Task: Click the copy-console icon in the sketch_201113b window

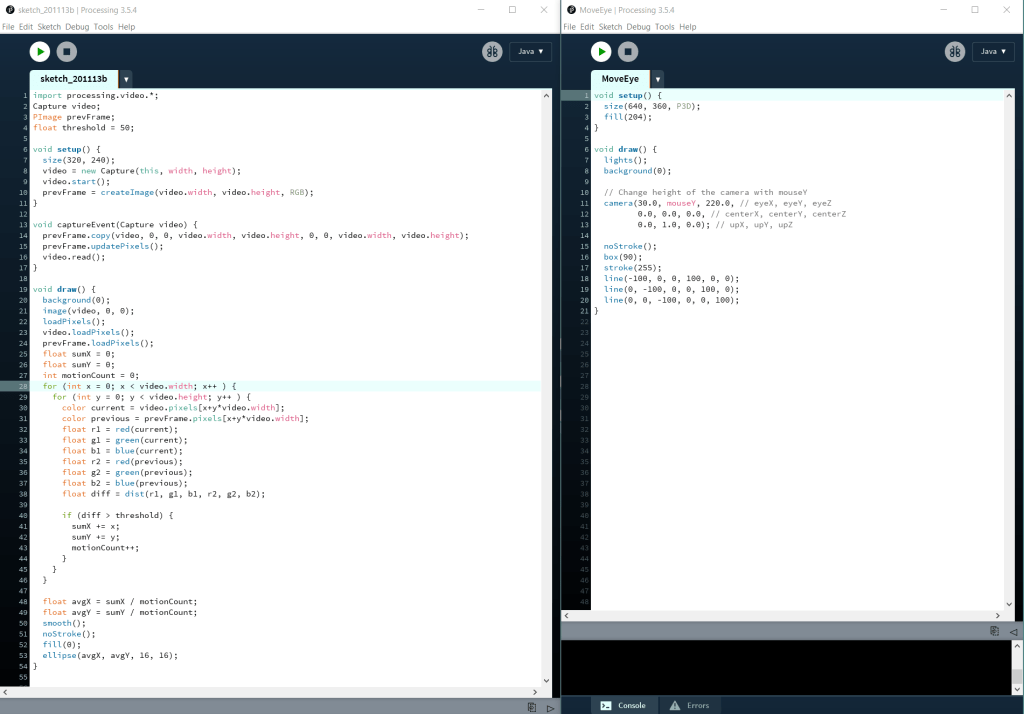Action: pos(532,707)
